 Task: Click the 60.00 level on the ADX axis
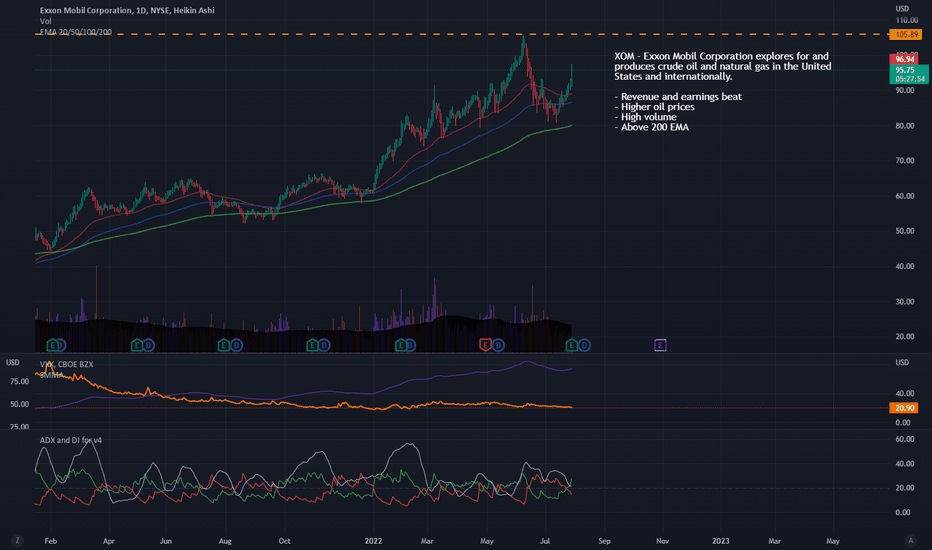coord(905,439)
